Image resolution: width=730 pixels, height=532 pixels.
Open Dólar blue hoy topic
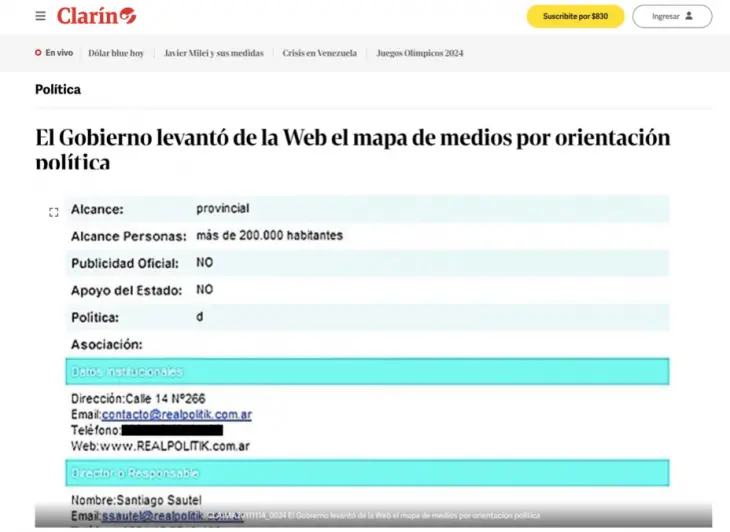pos(116,53)
